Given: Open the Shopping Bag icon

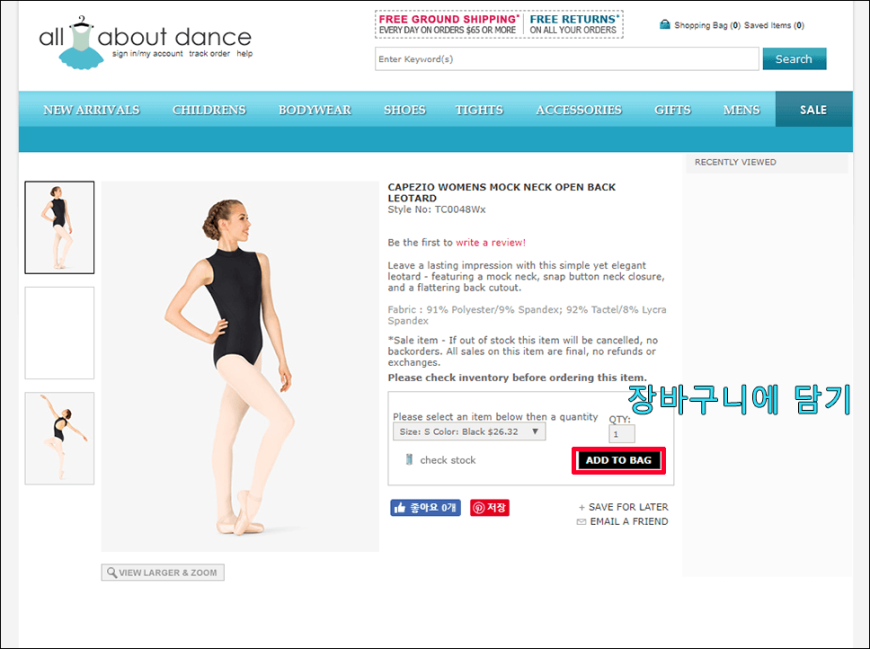Looking at the screenshot, I should click(x=664, y=24).
